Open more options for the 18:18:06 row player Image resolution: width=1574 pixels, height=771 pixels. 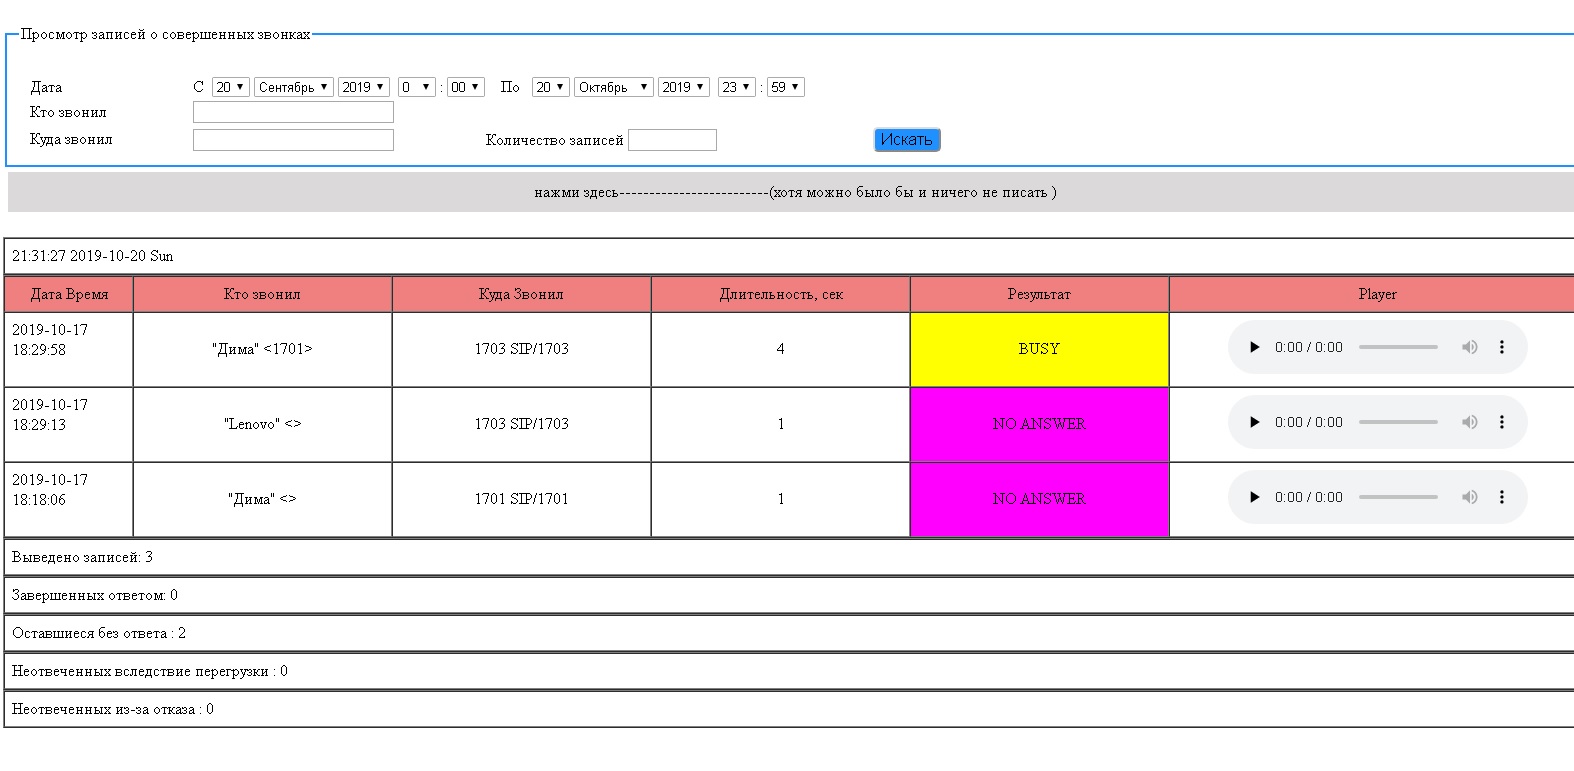1501,498
